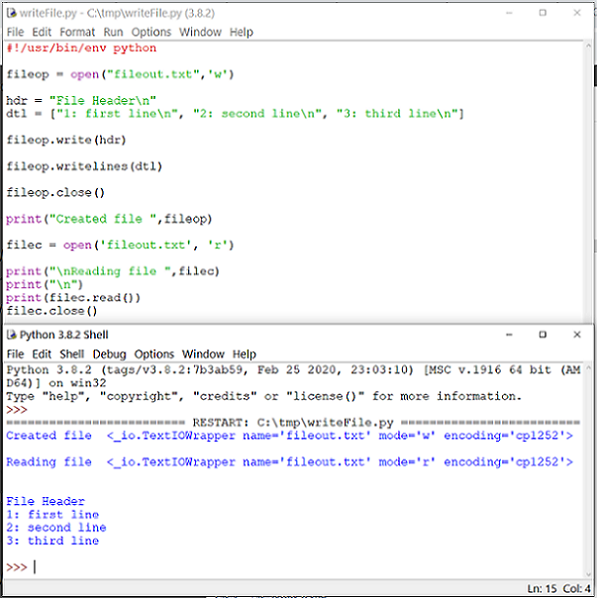
Task: Click the 'fileop.close()' code line
Action: (x=55, y=193)
